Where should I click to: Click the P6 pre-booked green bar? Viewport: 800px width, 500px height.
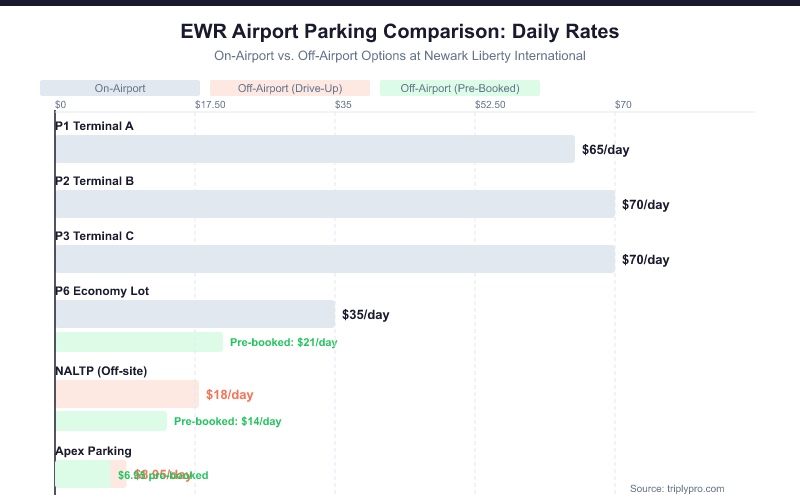point(139,342)
